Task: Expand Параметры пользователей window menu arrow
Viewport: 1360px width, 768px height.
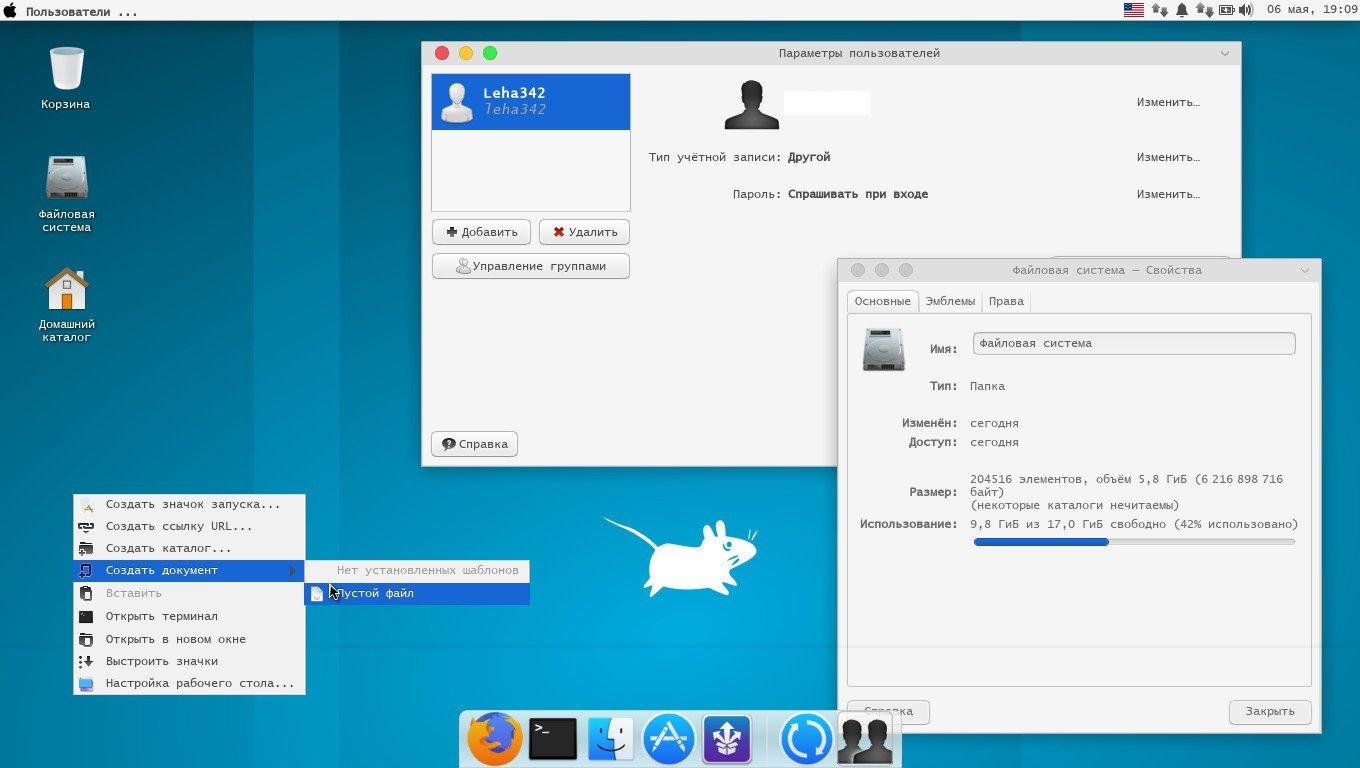Action: 1225,54
